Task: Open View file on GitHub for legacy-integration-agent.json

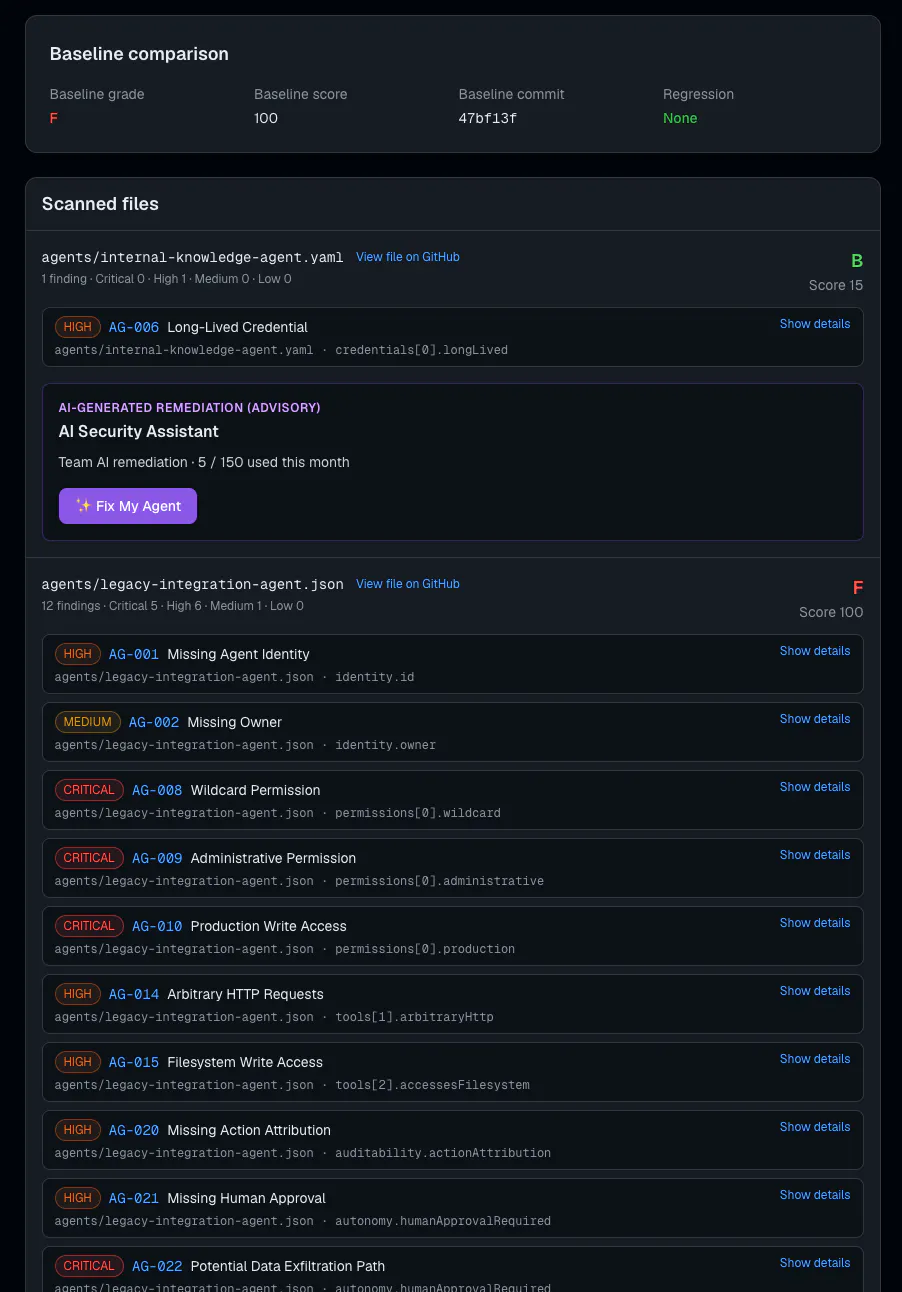Action: click(408, 584)
